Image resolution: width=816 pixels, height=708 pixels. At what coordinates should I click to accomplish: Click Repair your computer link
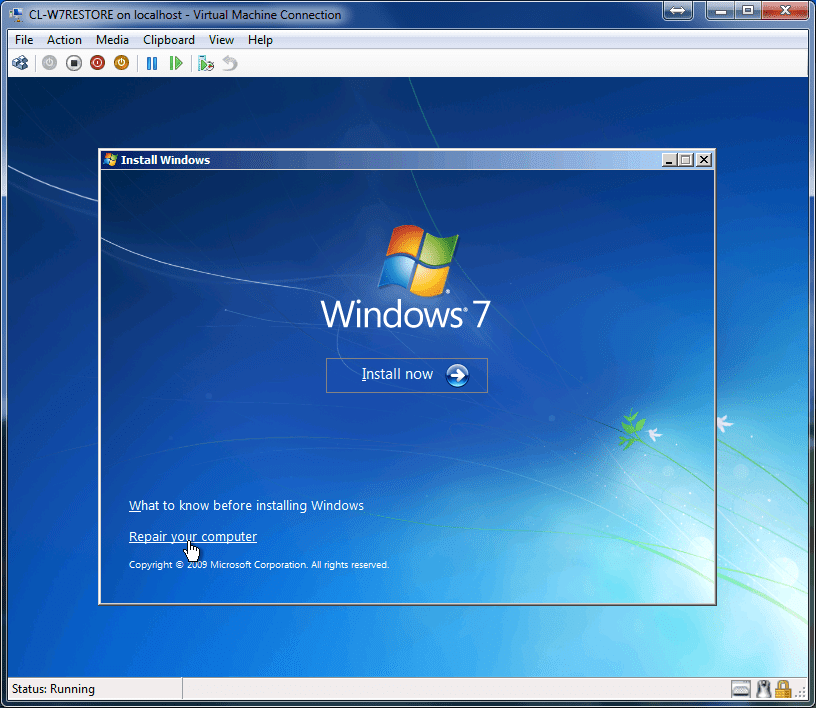[193, 536]
